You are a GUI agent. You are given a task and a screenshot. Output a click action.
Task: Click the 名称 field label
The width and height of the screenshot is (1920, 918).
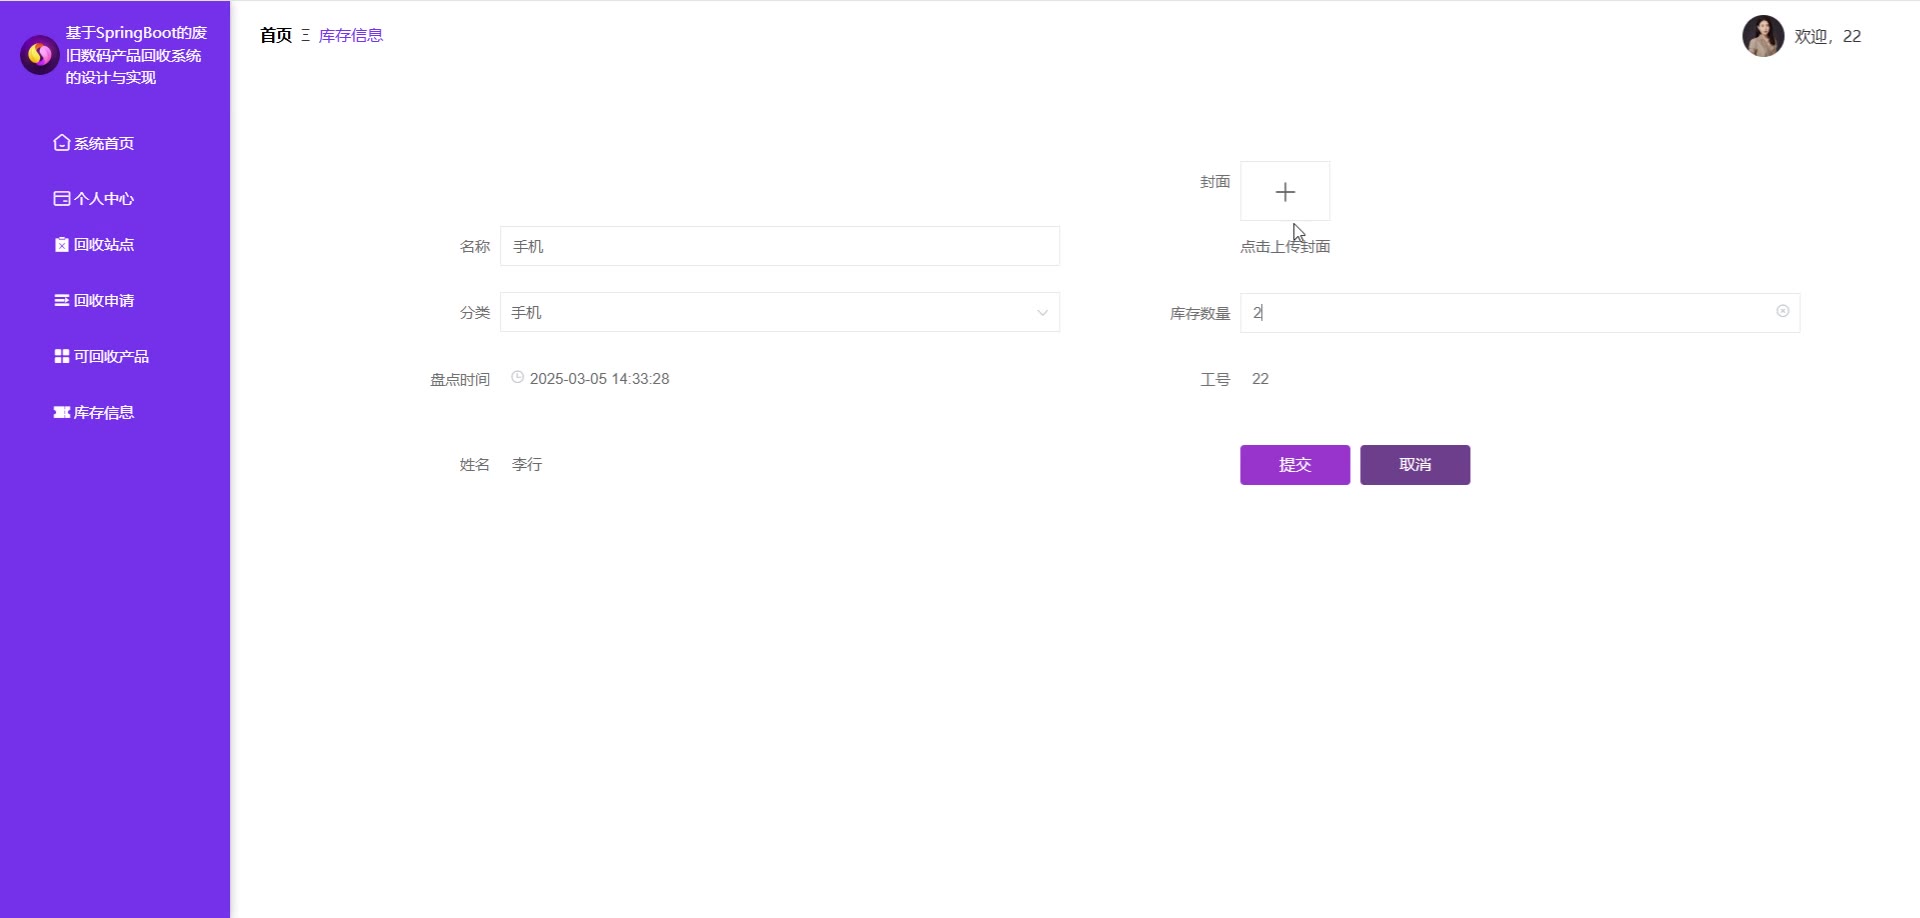coord(475,247)
